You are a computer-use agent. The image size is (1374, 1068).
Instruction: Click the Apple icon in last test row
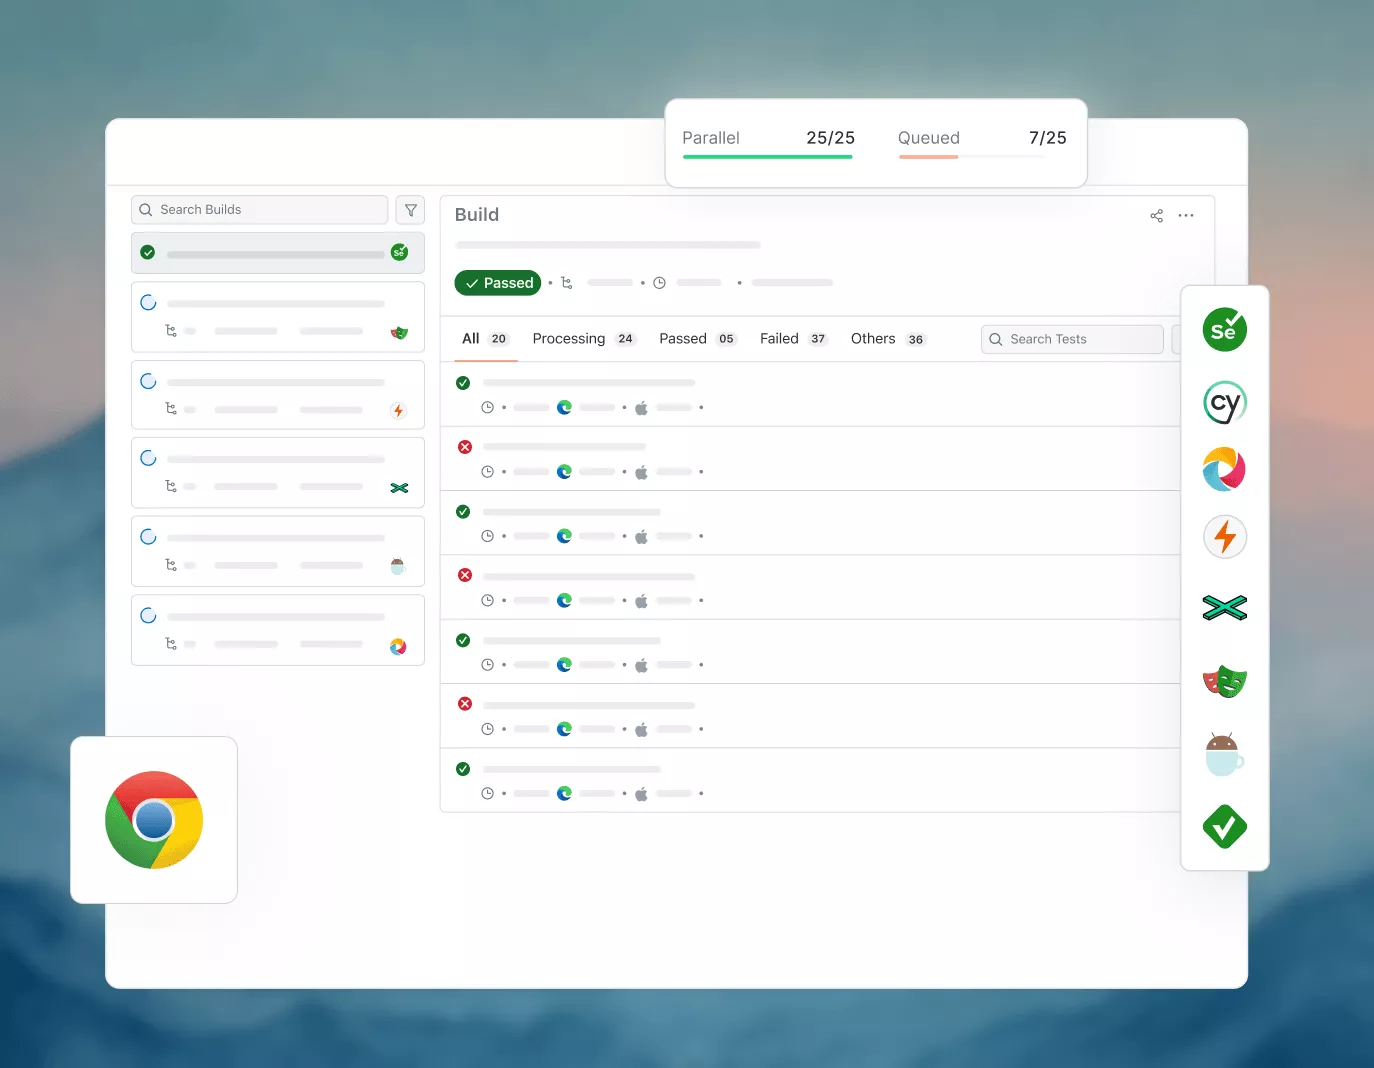point(641,794)
